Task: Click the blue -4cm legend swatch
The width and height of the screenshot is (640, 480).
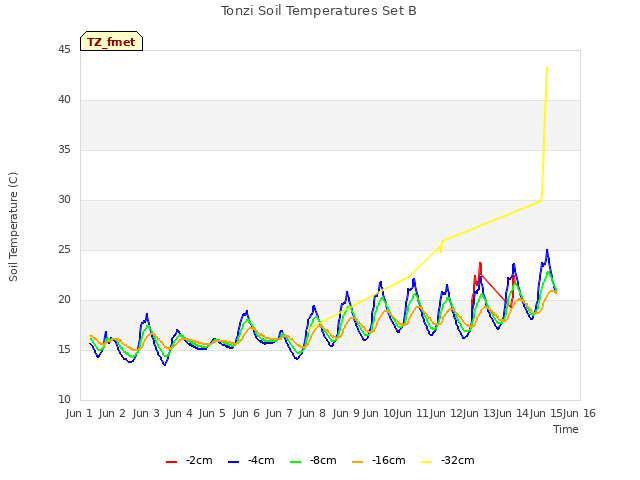Action: [233, 462]
